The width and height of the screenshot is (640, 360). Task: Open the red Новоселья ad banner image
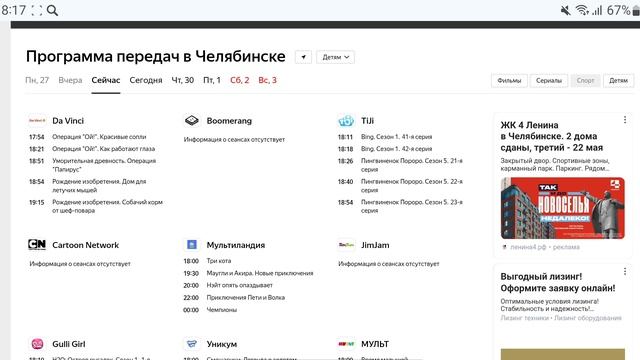(x=562, y=208)
